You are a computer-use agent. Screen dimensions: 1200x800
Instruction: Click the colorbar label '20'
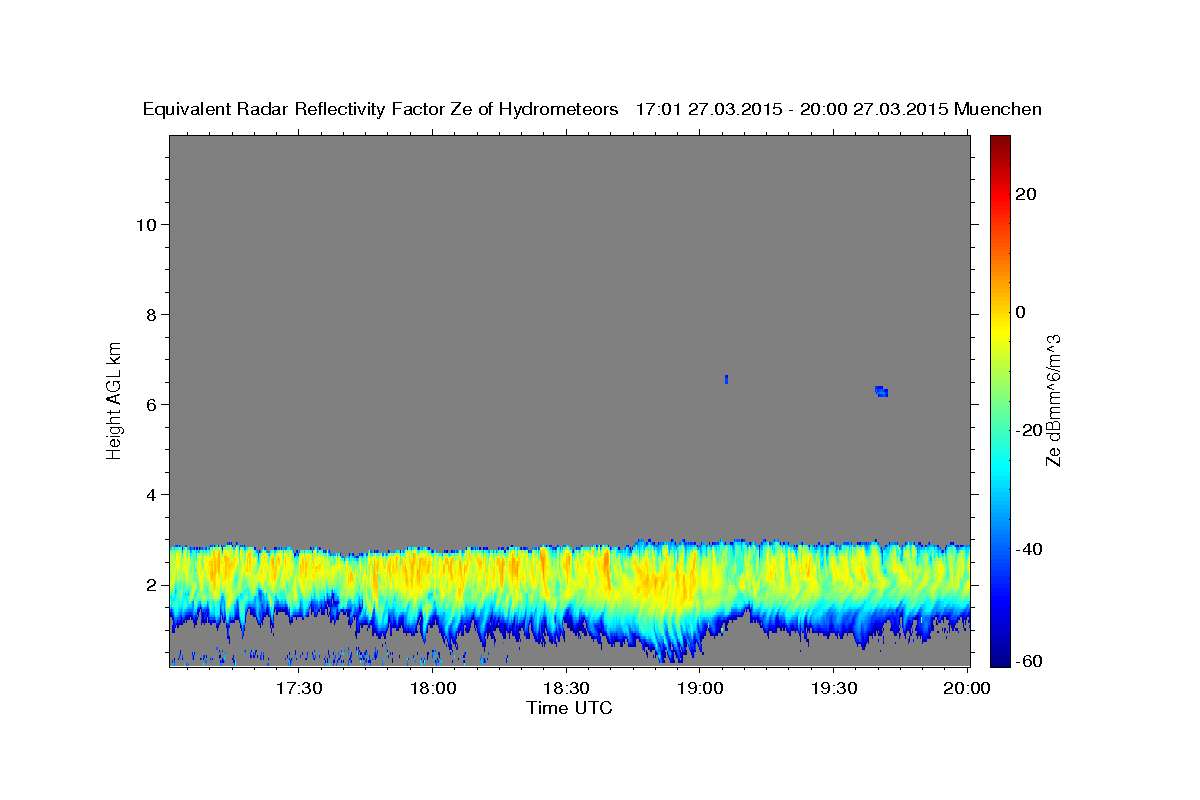point(1025,194)
